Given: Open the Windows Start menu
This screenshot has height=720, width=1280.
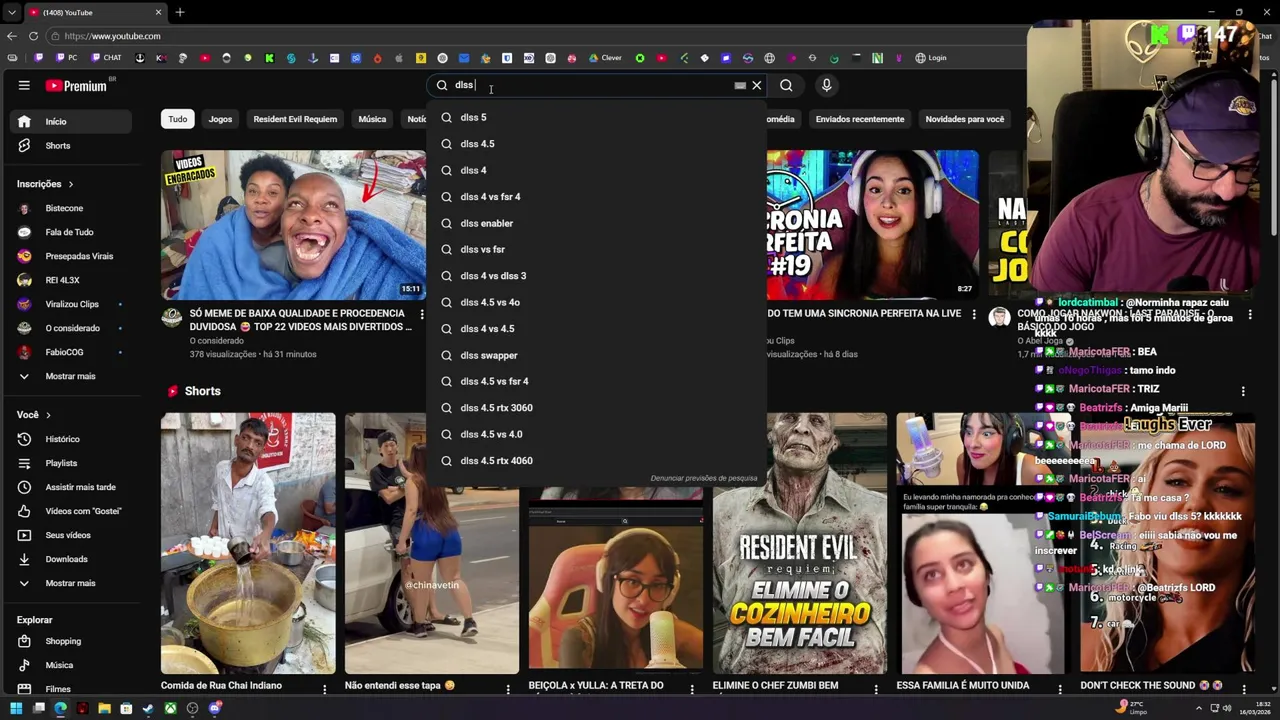Looking at the screenshot, I should 16,709.
